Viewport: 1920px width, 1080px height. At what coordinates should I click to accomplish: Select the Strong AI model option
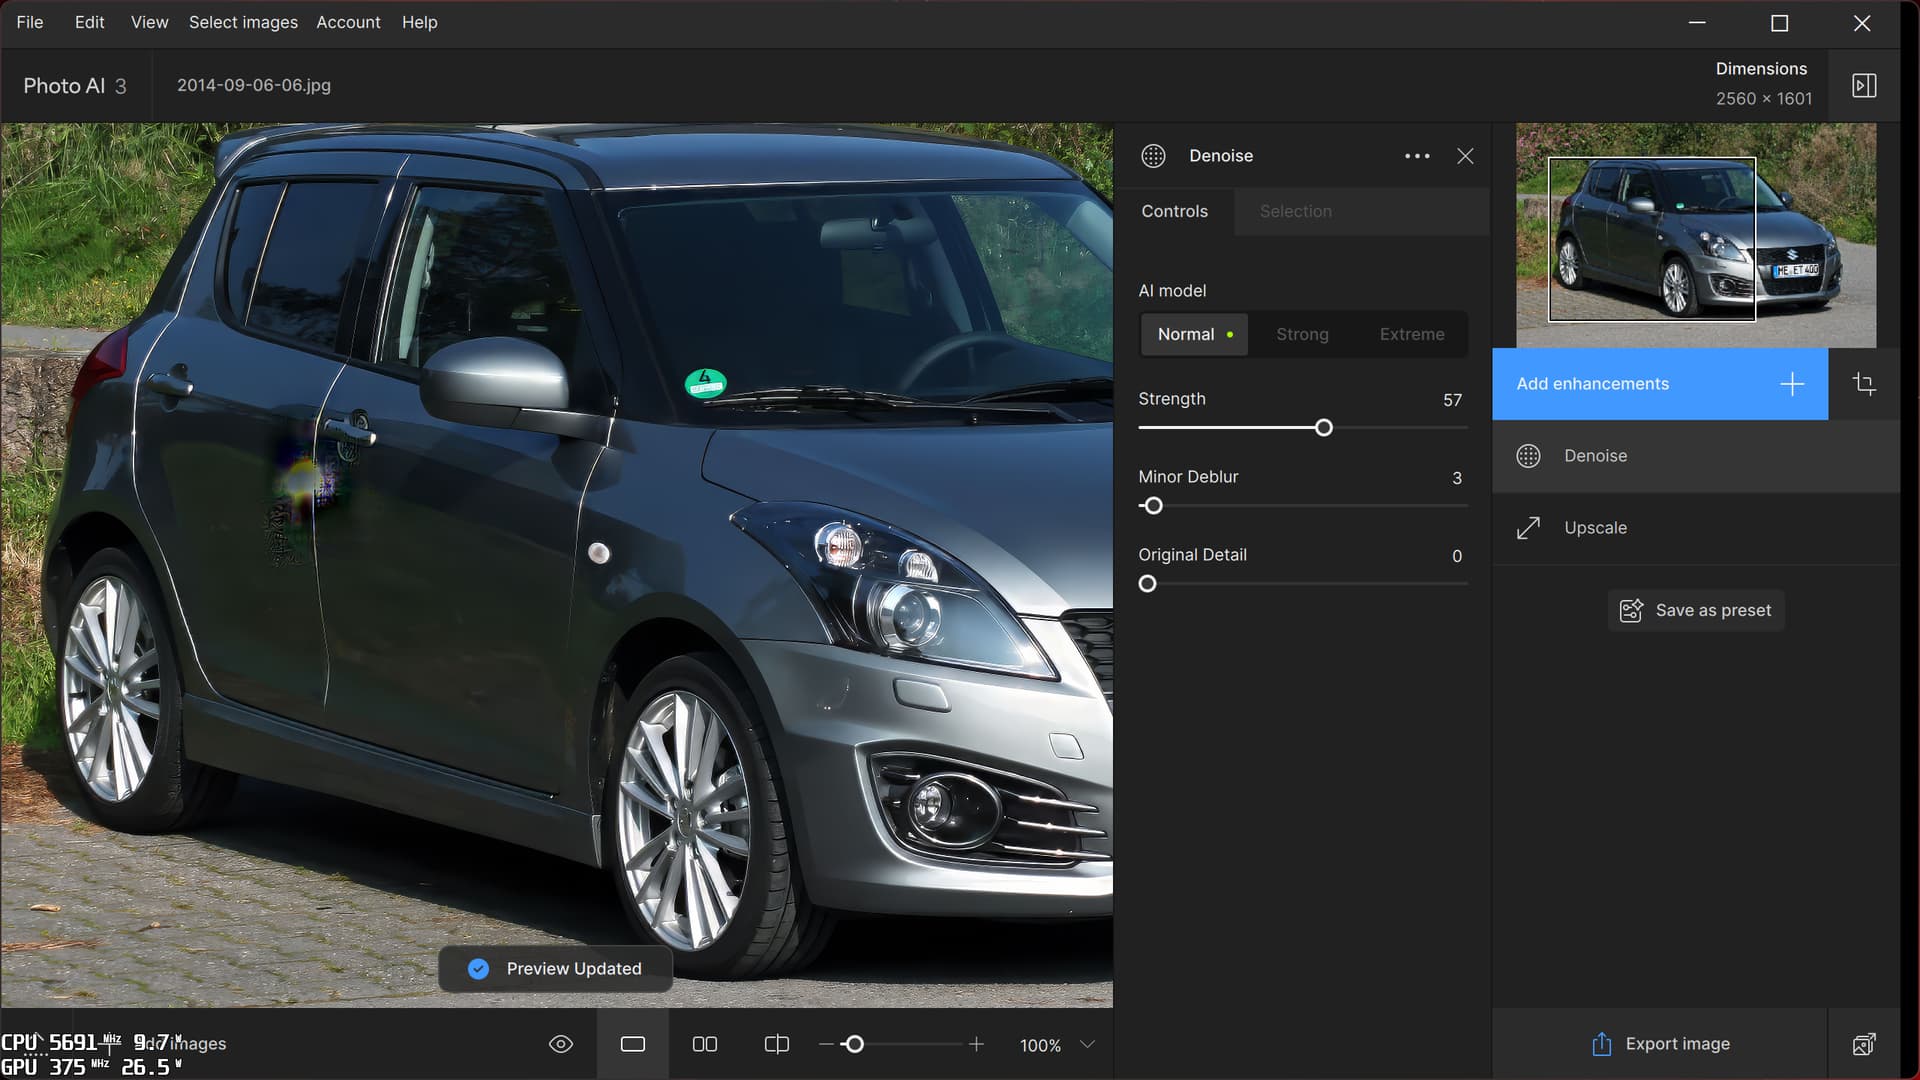pos(1302,334)
